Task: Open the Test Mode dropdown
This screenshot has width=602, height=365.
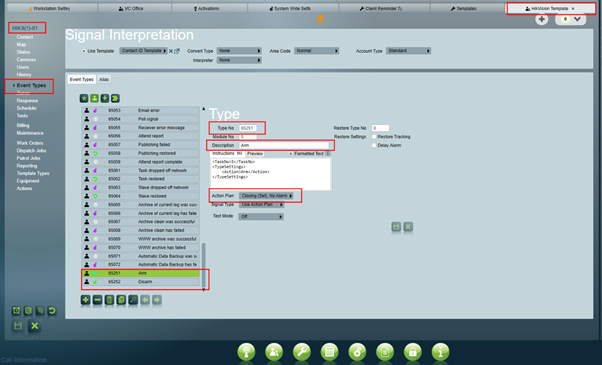Action: pyautogui.click(x=261, y=217)
